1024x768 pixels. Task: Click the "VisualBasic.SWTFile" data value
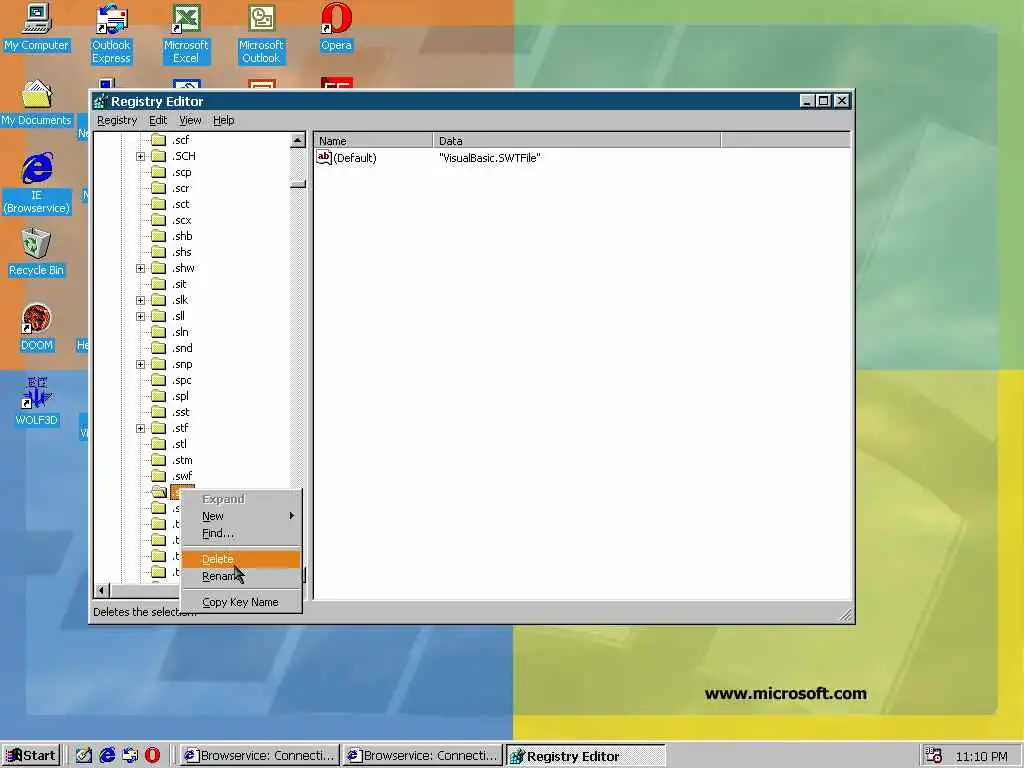[490, 157]
